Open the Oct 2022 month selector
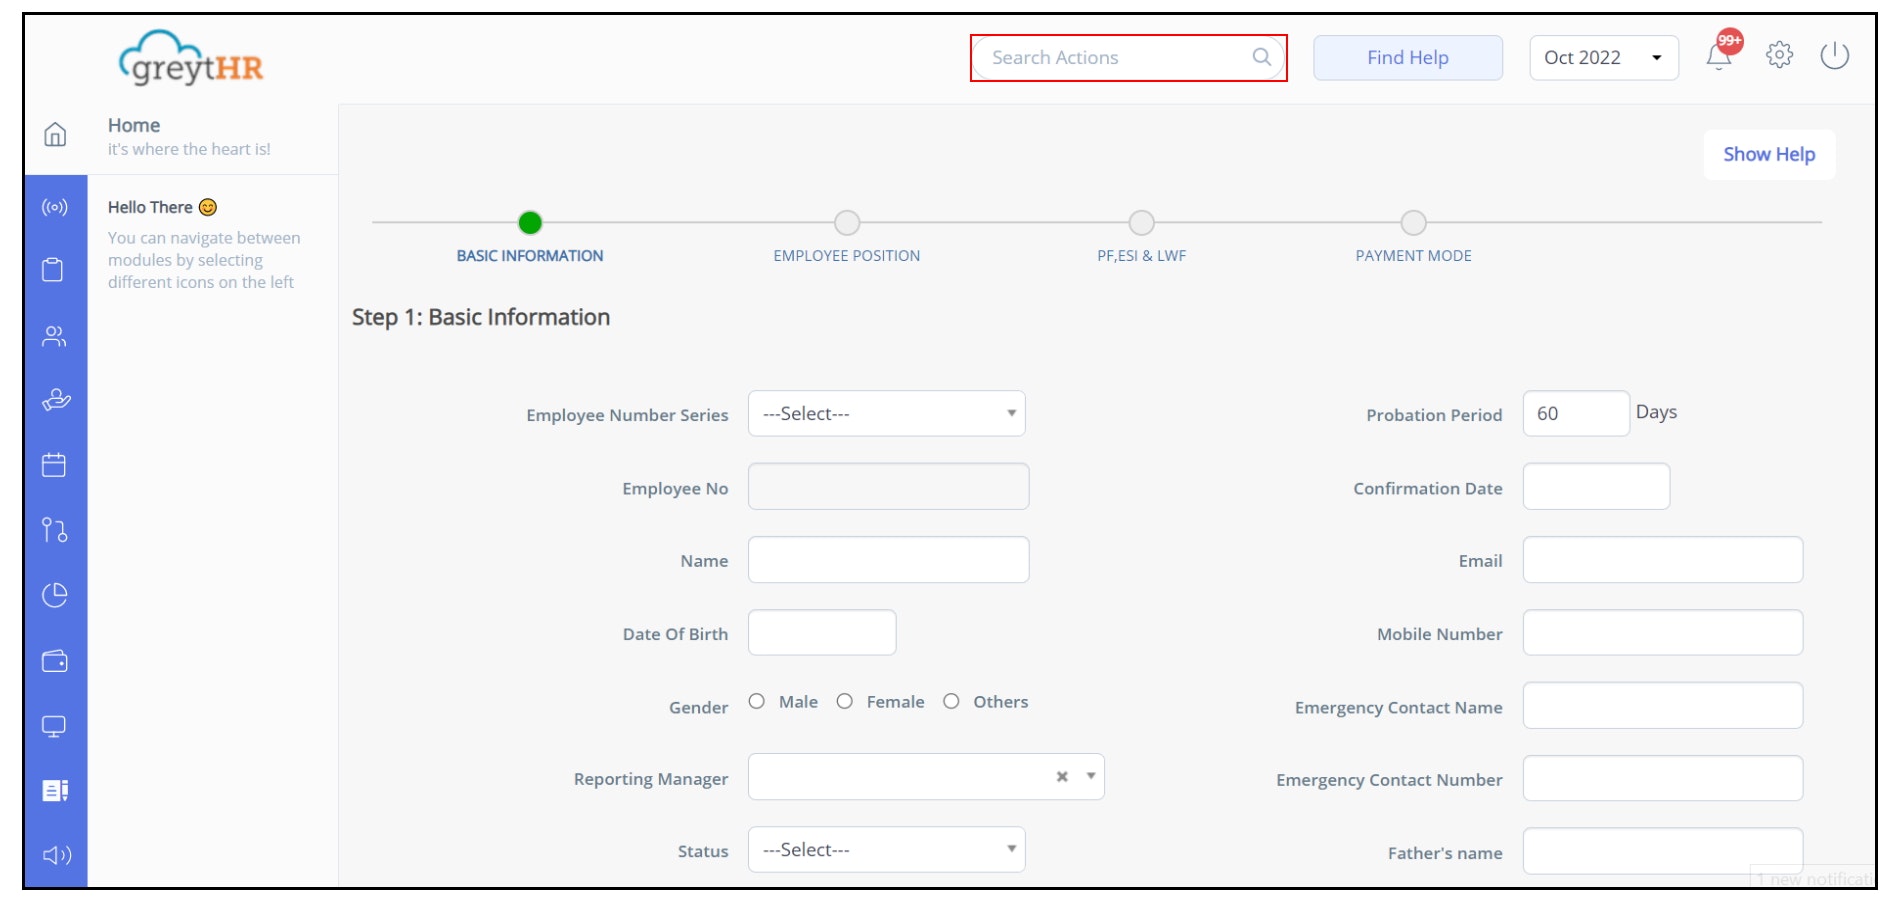 click(1604, 57)
